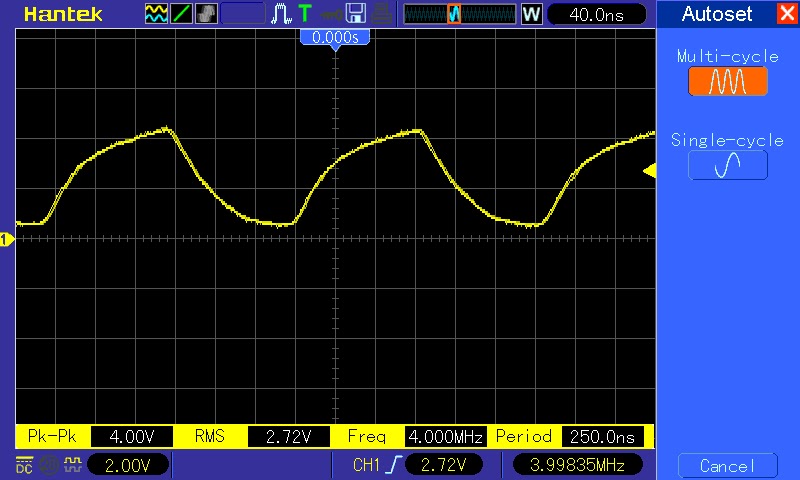The image size is (800, 480).
Task: Click the CH1 trigger source label
Action: pos(366,465)
